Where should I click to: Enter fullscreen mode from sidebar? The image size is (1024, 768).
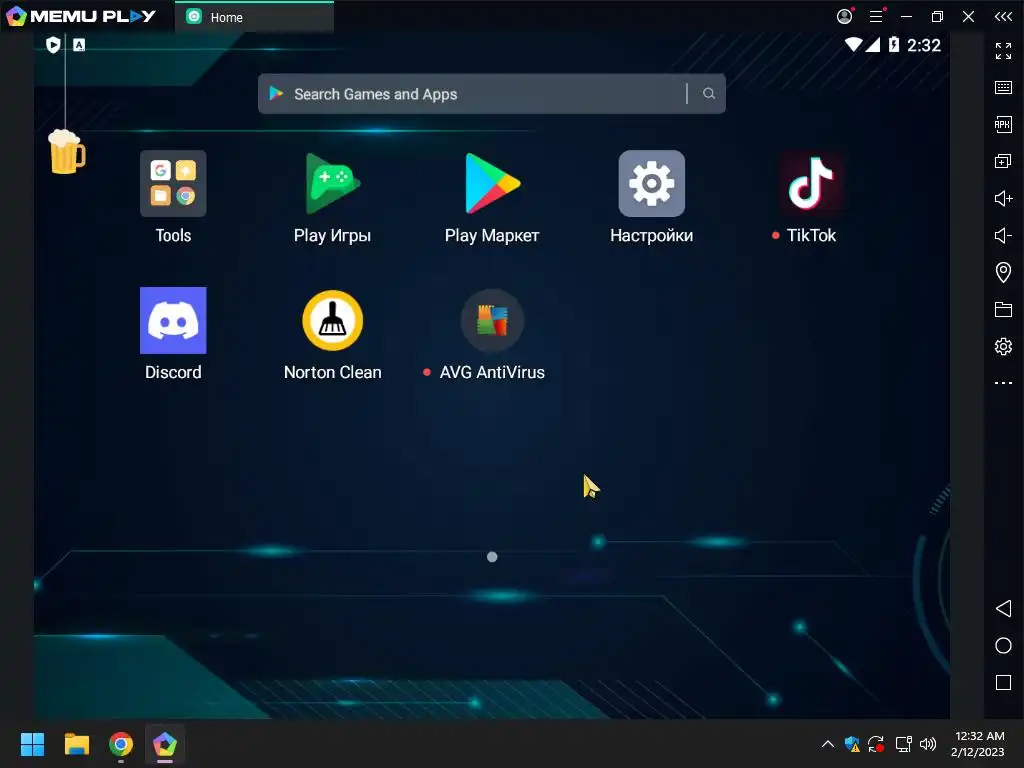coord(1003,50)
